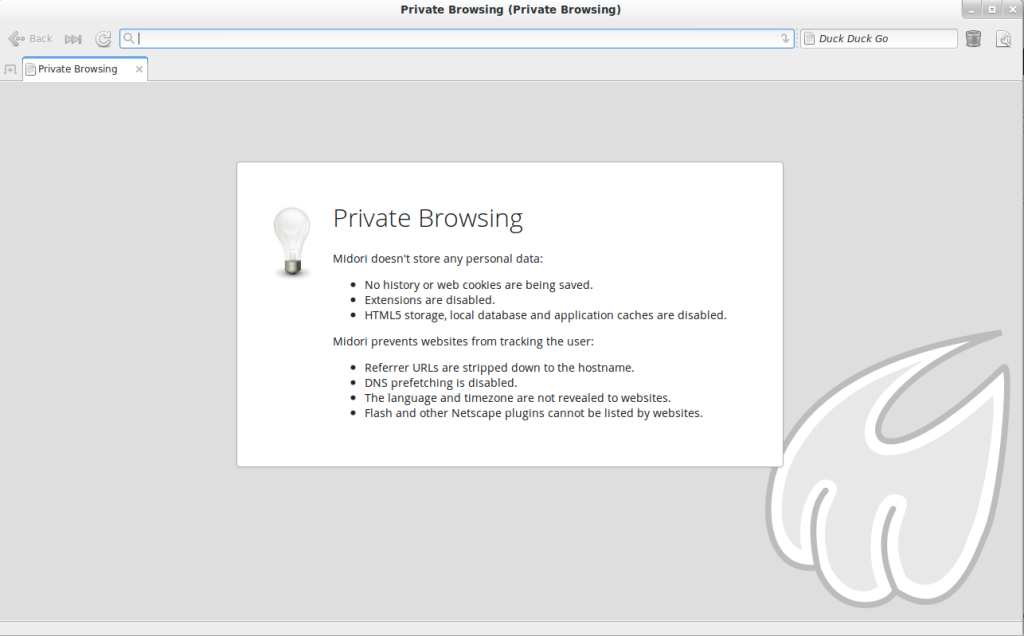The image size is (1024, 636).
Task: Click "Flash and other Netscape plugins" bullet
Action: pyautogui.click(x=534, y=413)
